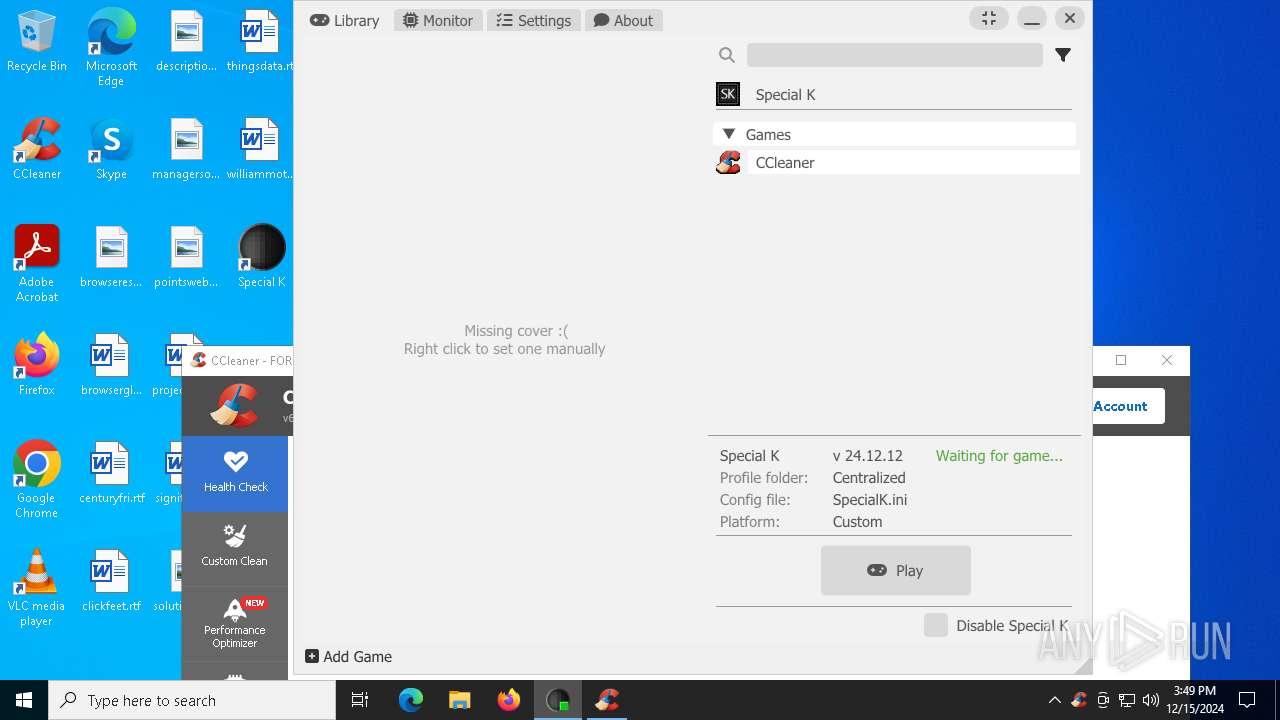This screenshot has height=720, width=1280.
Task: Open the notification center
Action: point(1247,700)
